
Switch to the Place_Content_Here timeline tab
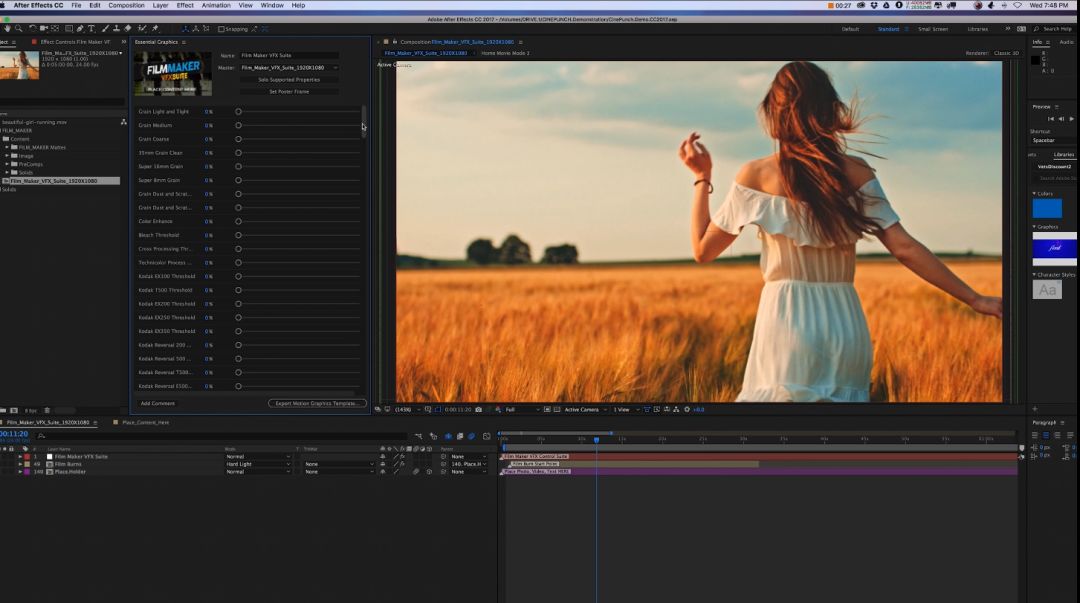[x=145, y=422]
